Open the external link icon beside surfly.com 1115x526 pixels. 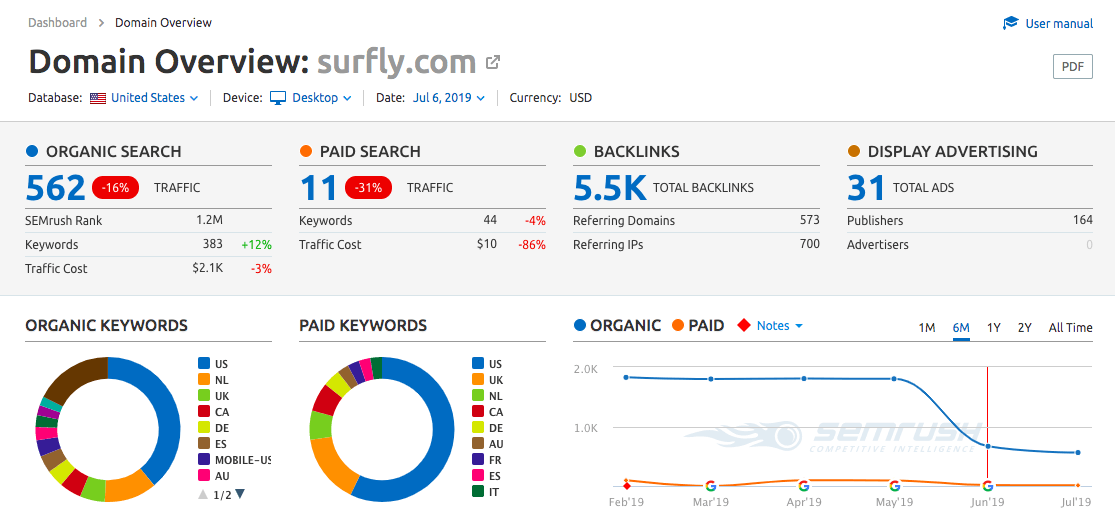pyautogui.click(x=492, y=63)
